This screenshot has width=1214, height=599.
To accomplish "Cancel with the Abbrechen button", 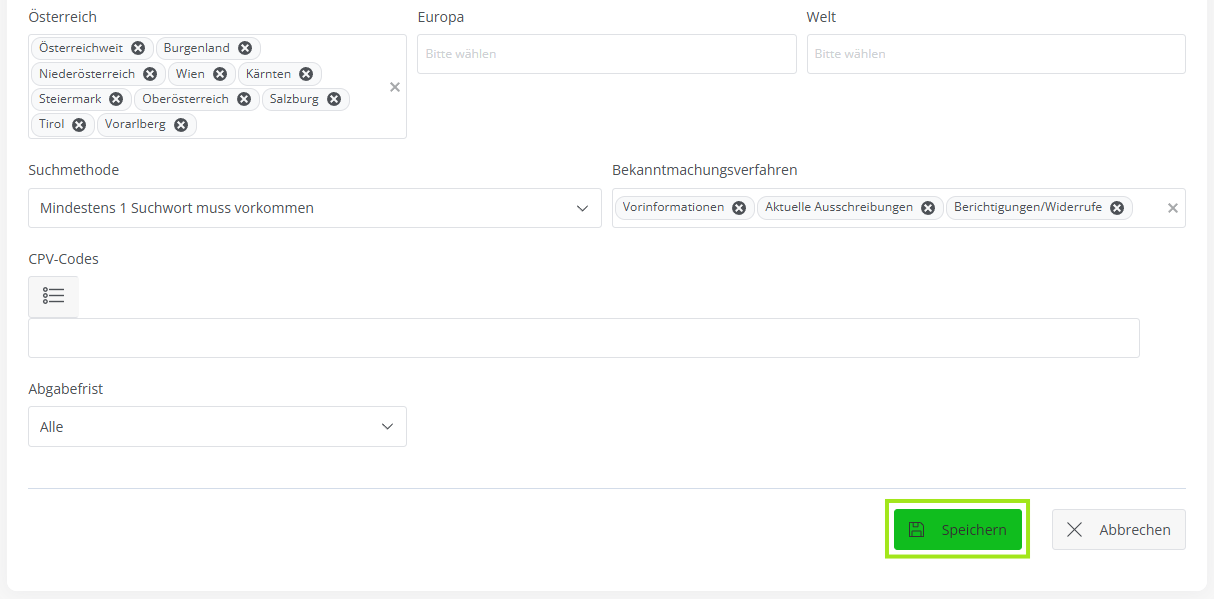I will click(1118, 530).
